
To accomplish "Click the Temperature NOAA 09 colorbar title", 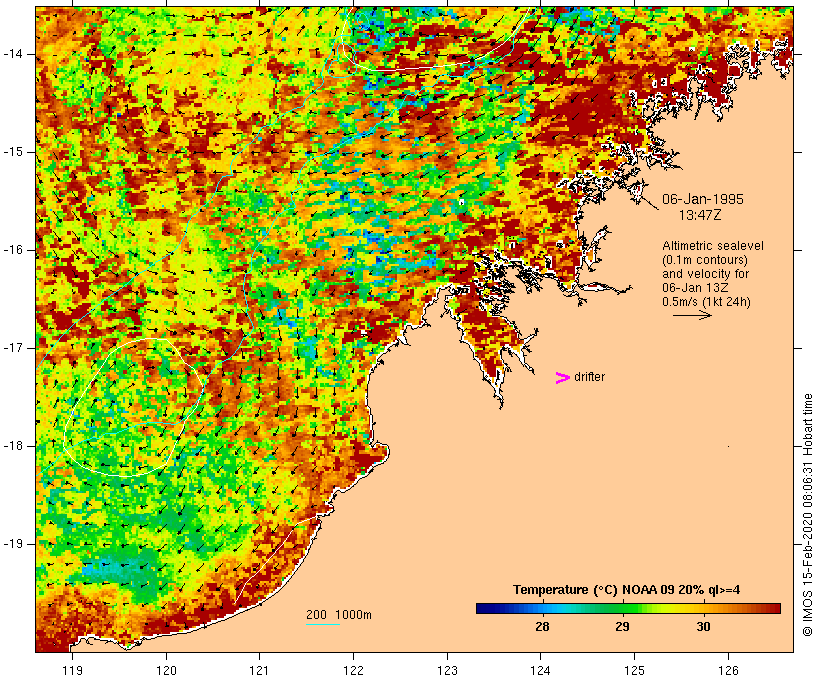I will (x=627, y=590).
